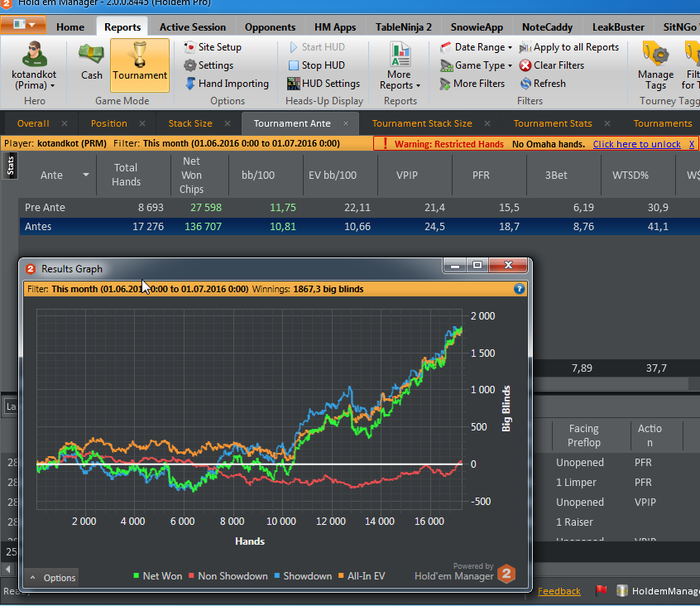Sort by the Facing Preflop column
This screenshot has height=606, width=700.
coord(583,435)
